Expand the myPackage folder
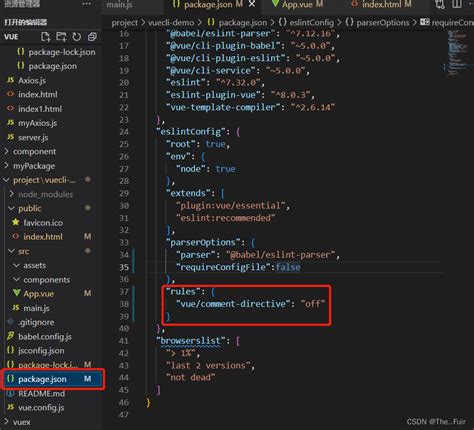Viewport: 474px width, 430px height. point(34,166)
